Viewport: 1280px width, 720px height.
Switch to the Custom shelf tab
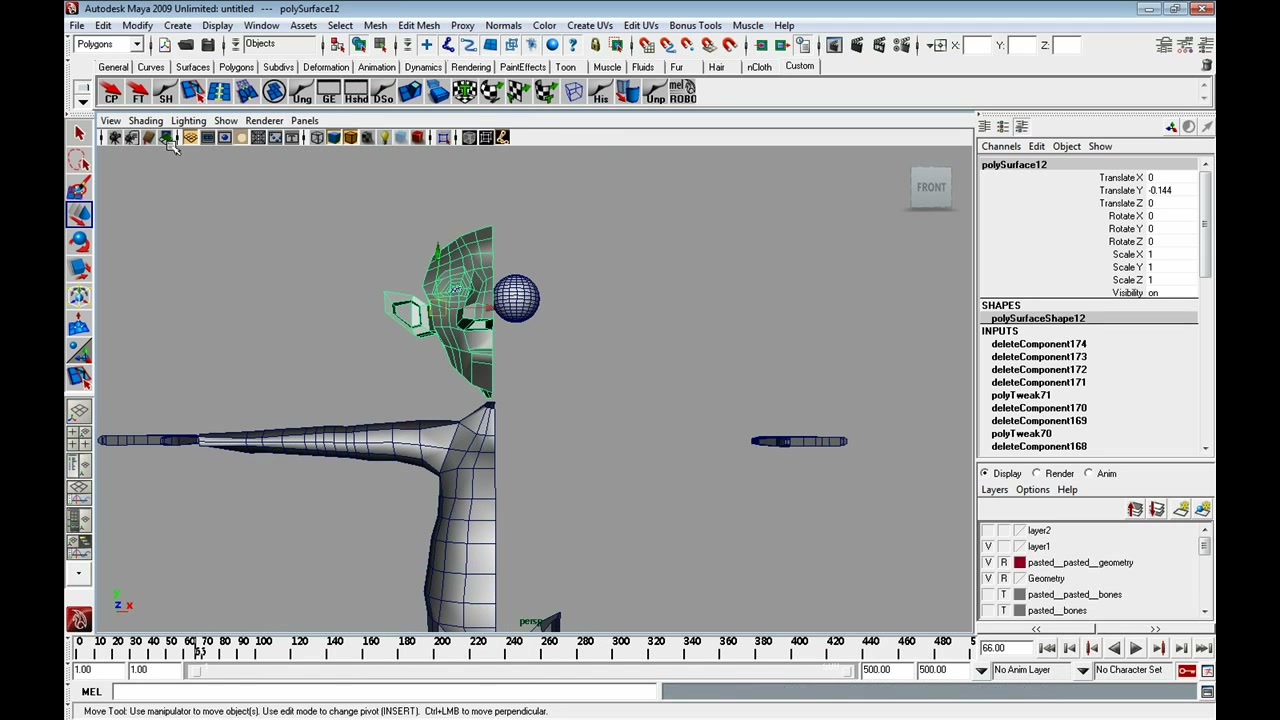pyautogui.click(x=799, y=66)
